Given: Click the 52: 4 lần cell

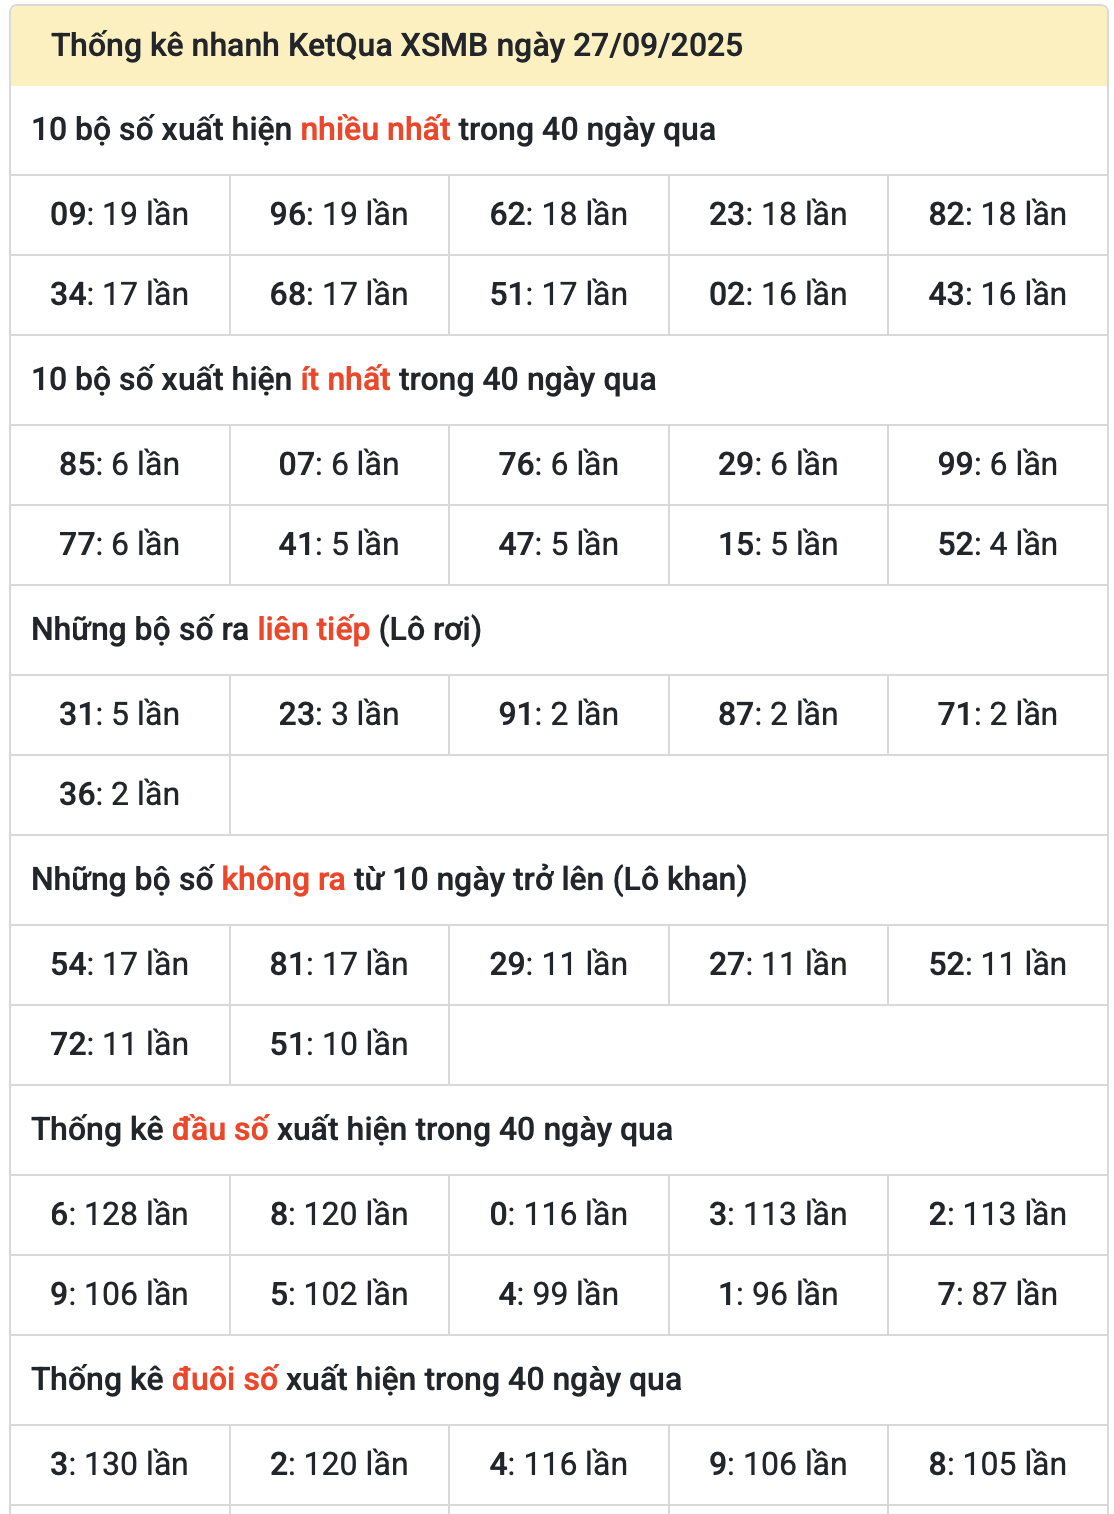Looking at the screenshot, I should (997, 544).
